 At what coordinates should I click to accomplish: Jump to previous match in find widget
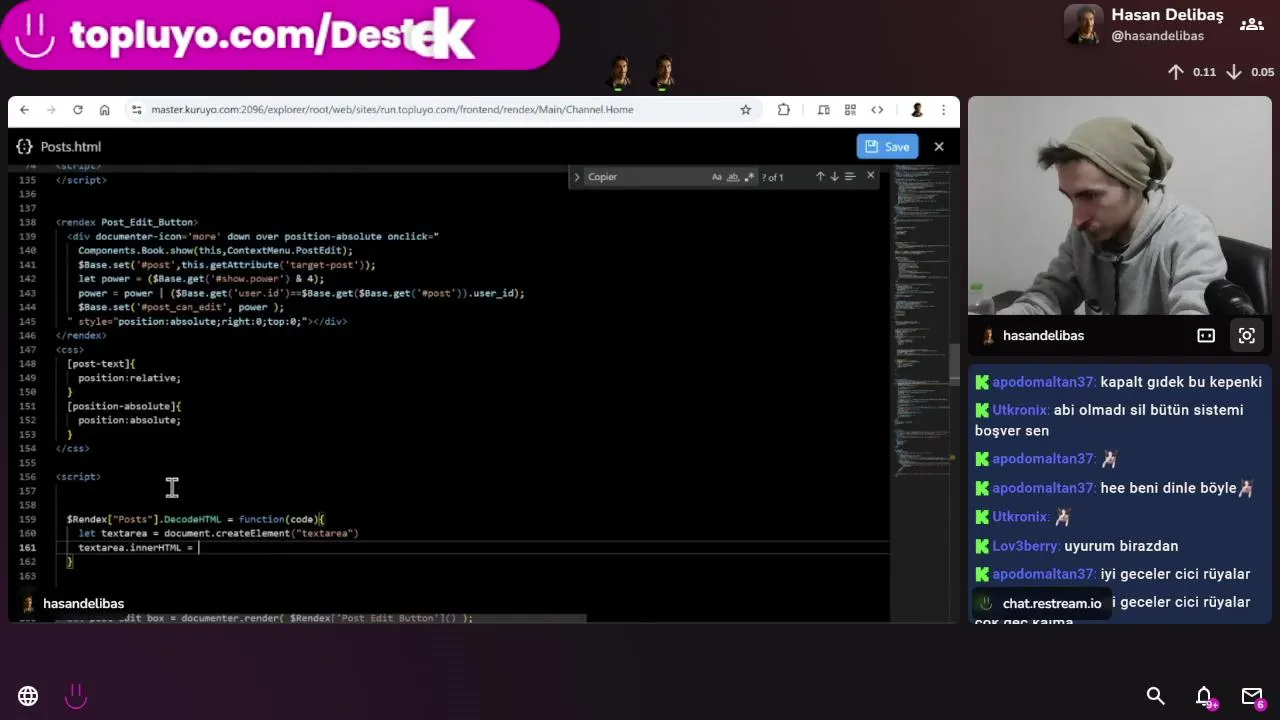click(x=820, y=177)
